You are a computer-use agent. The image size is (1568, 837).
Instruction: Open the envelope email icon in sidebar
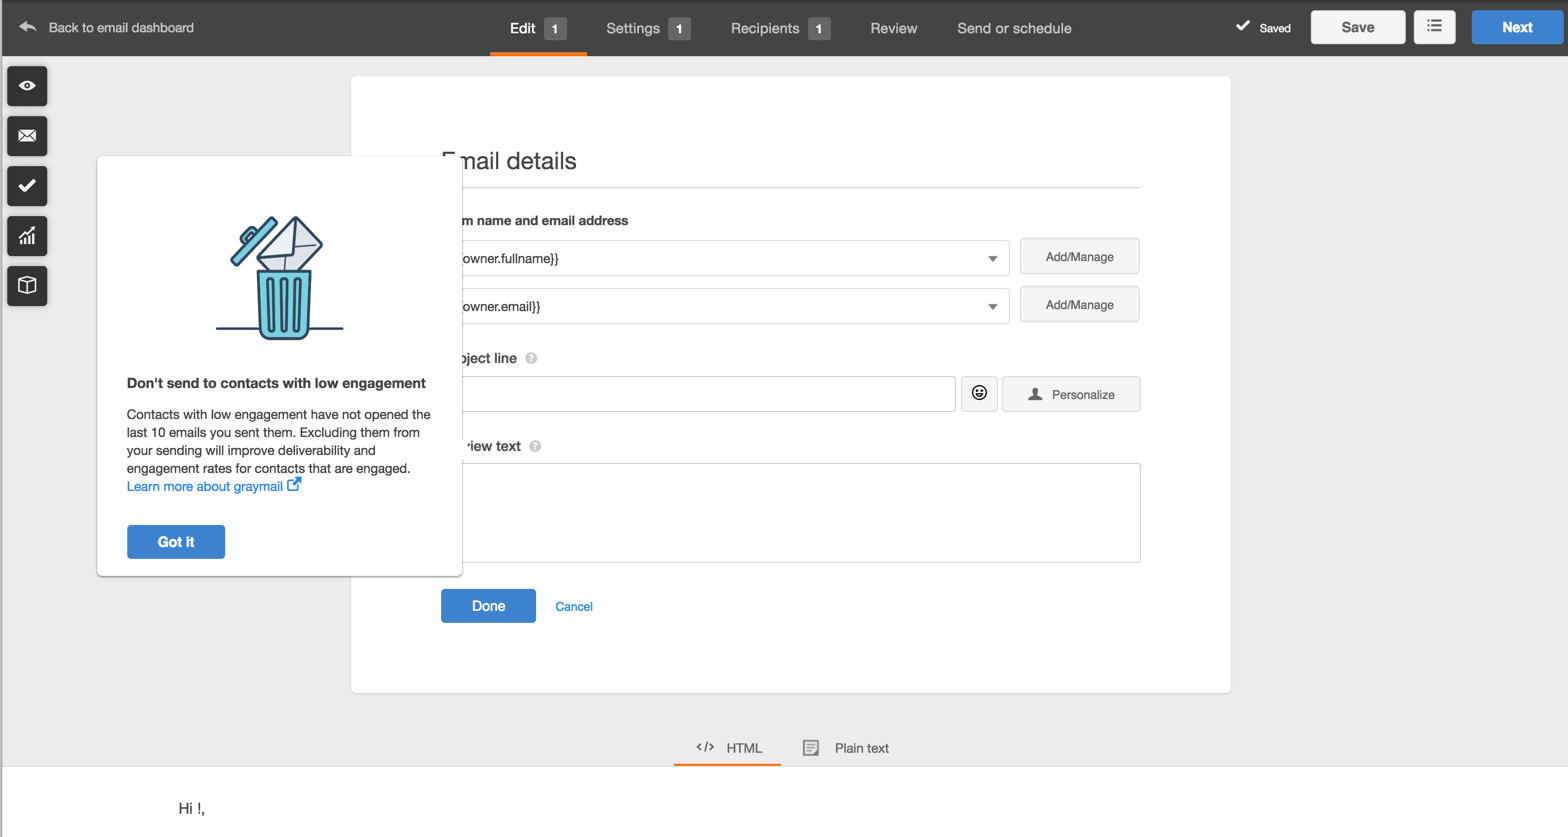point(27,136)
